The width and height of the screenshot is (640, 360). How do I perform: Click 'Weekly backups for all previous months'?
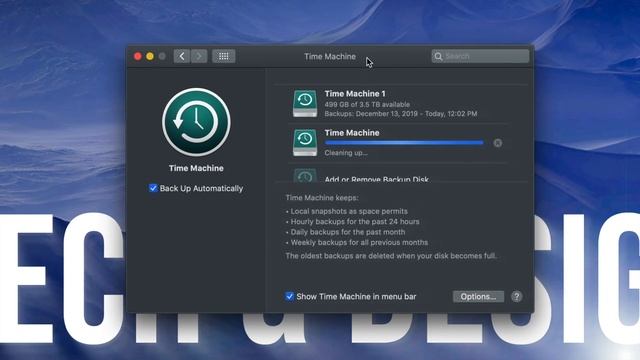[x=359, y=242]
